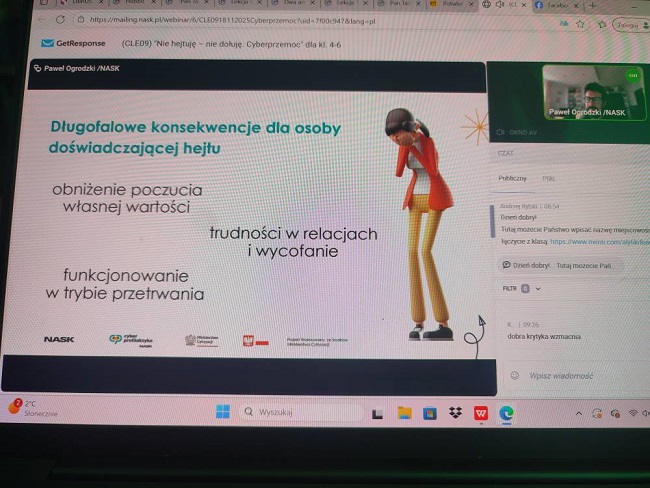Click the GetResponse logo icon
This screenshot has height=488, width=650.
(47, 43)
